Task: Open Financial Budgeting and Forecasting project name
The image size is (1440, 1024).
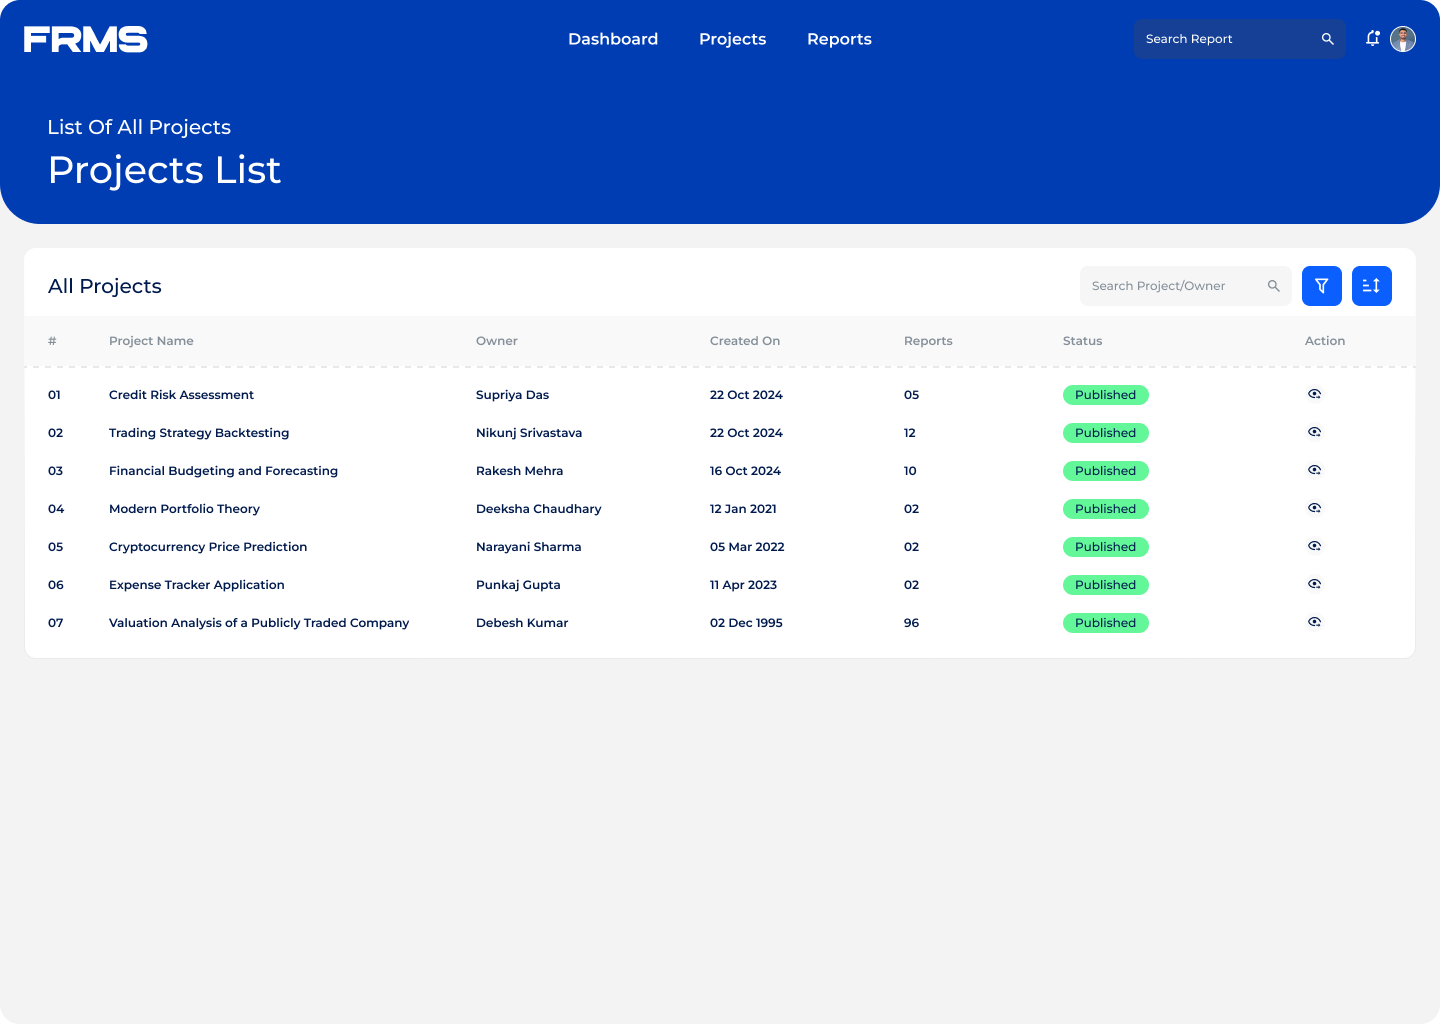Action: click(x=223, y=471)
